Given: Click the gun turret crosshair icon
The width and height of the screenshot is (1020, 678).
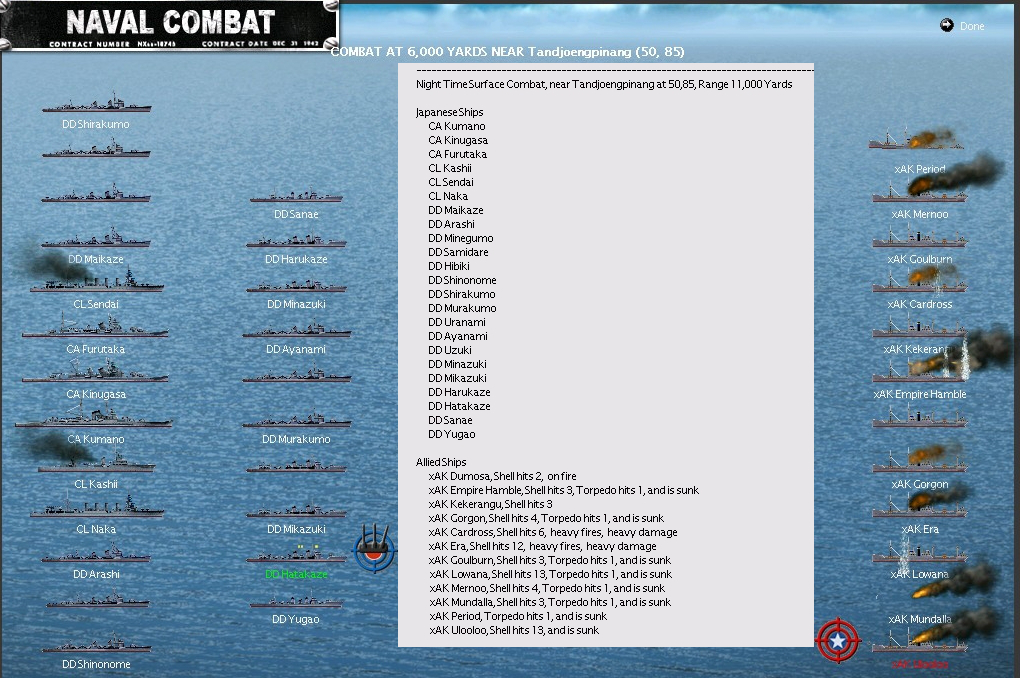Looking at the screenshot, I should 374,549.
